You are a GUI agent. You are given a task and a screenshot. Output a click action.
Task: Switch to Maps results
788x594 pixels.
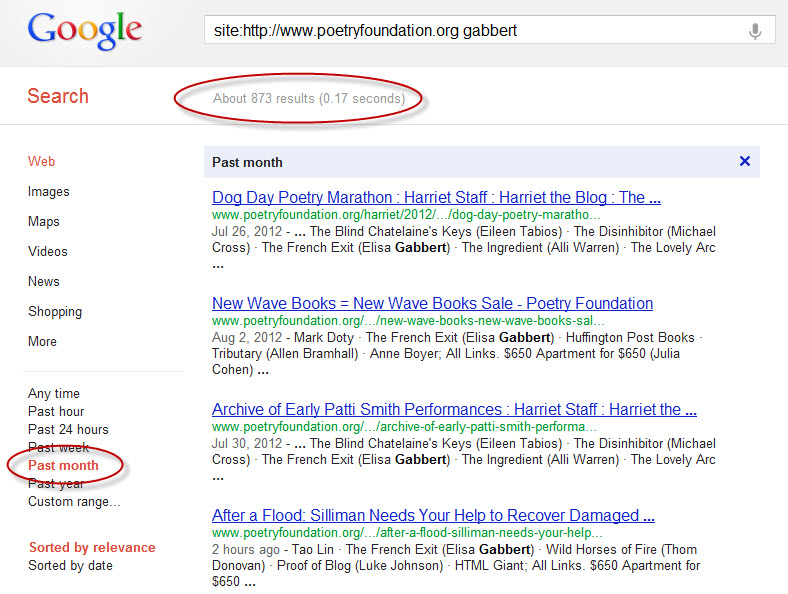43,222
